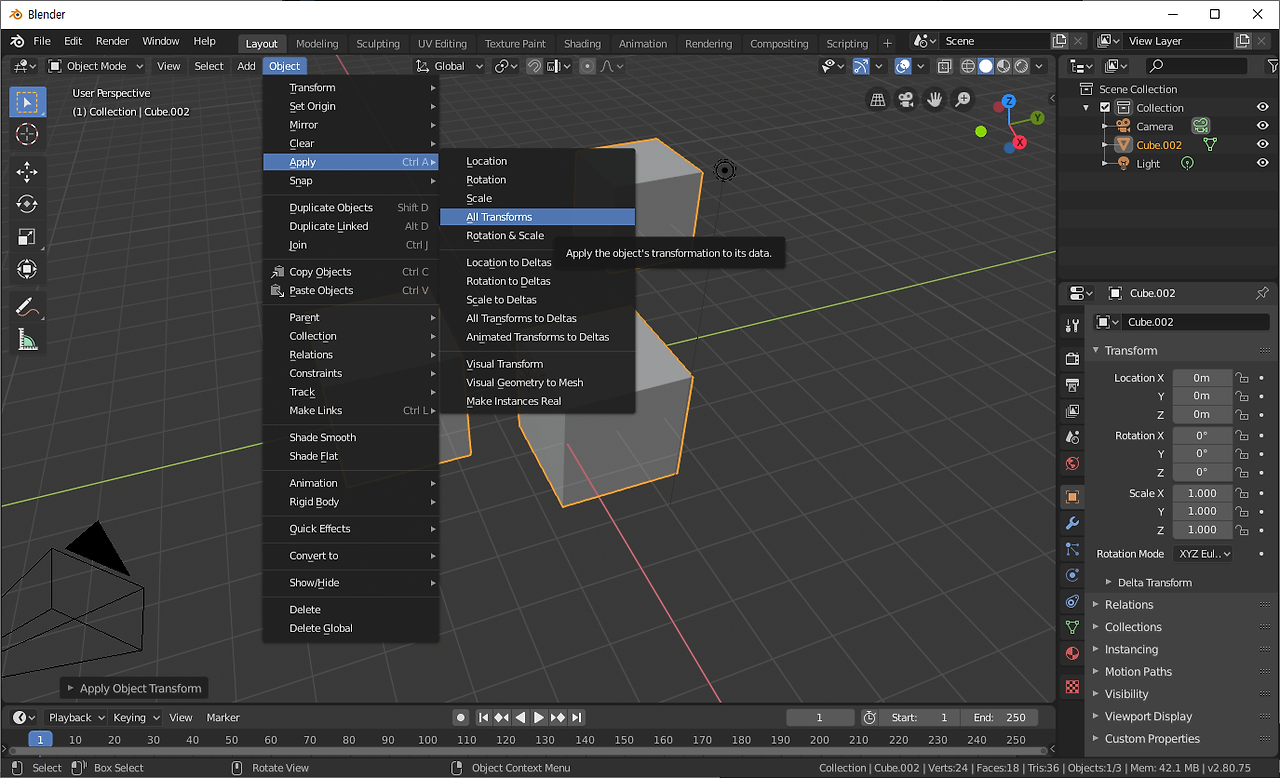Toggle visibility of Cube.002 in outliner
1280x778 pixels.
point(1263,144)
